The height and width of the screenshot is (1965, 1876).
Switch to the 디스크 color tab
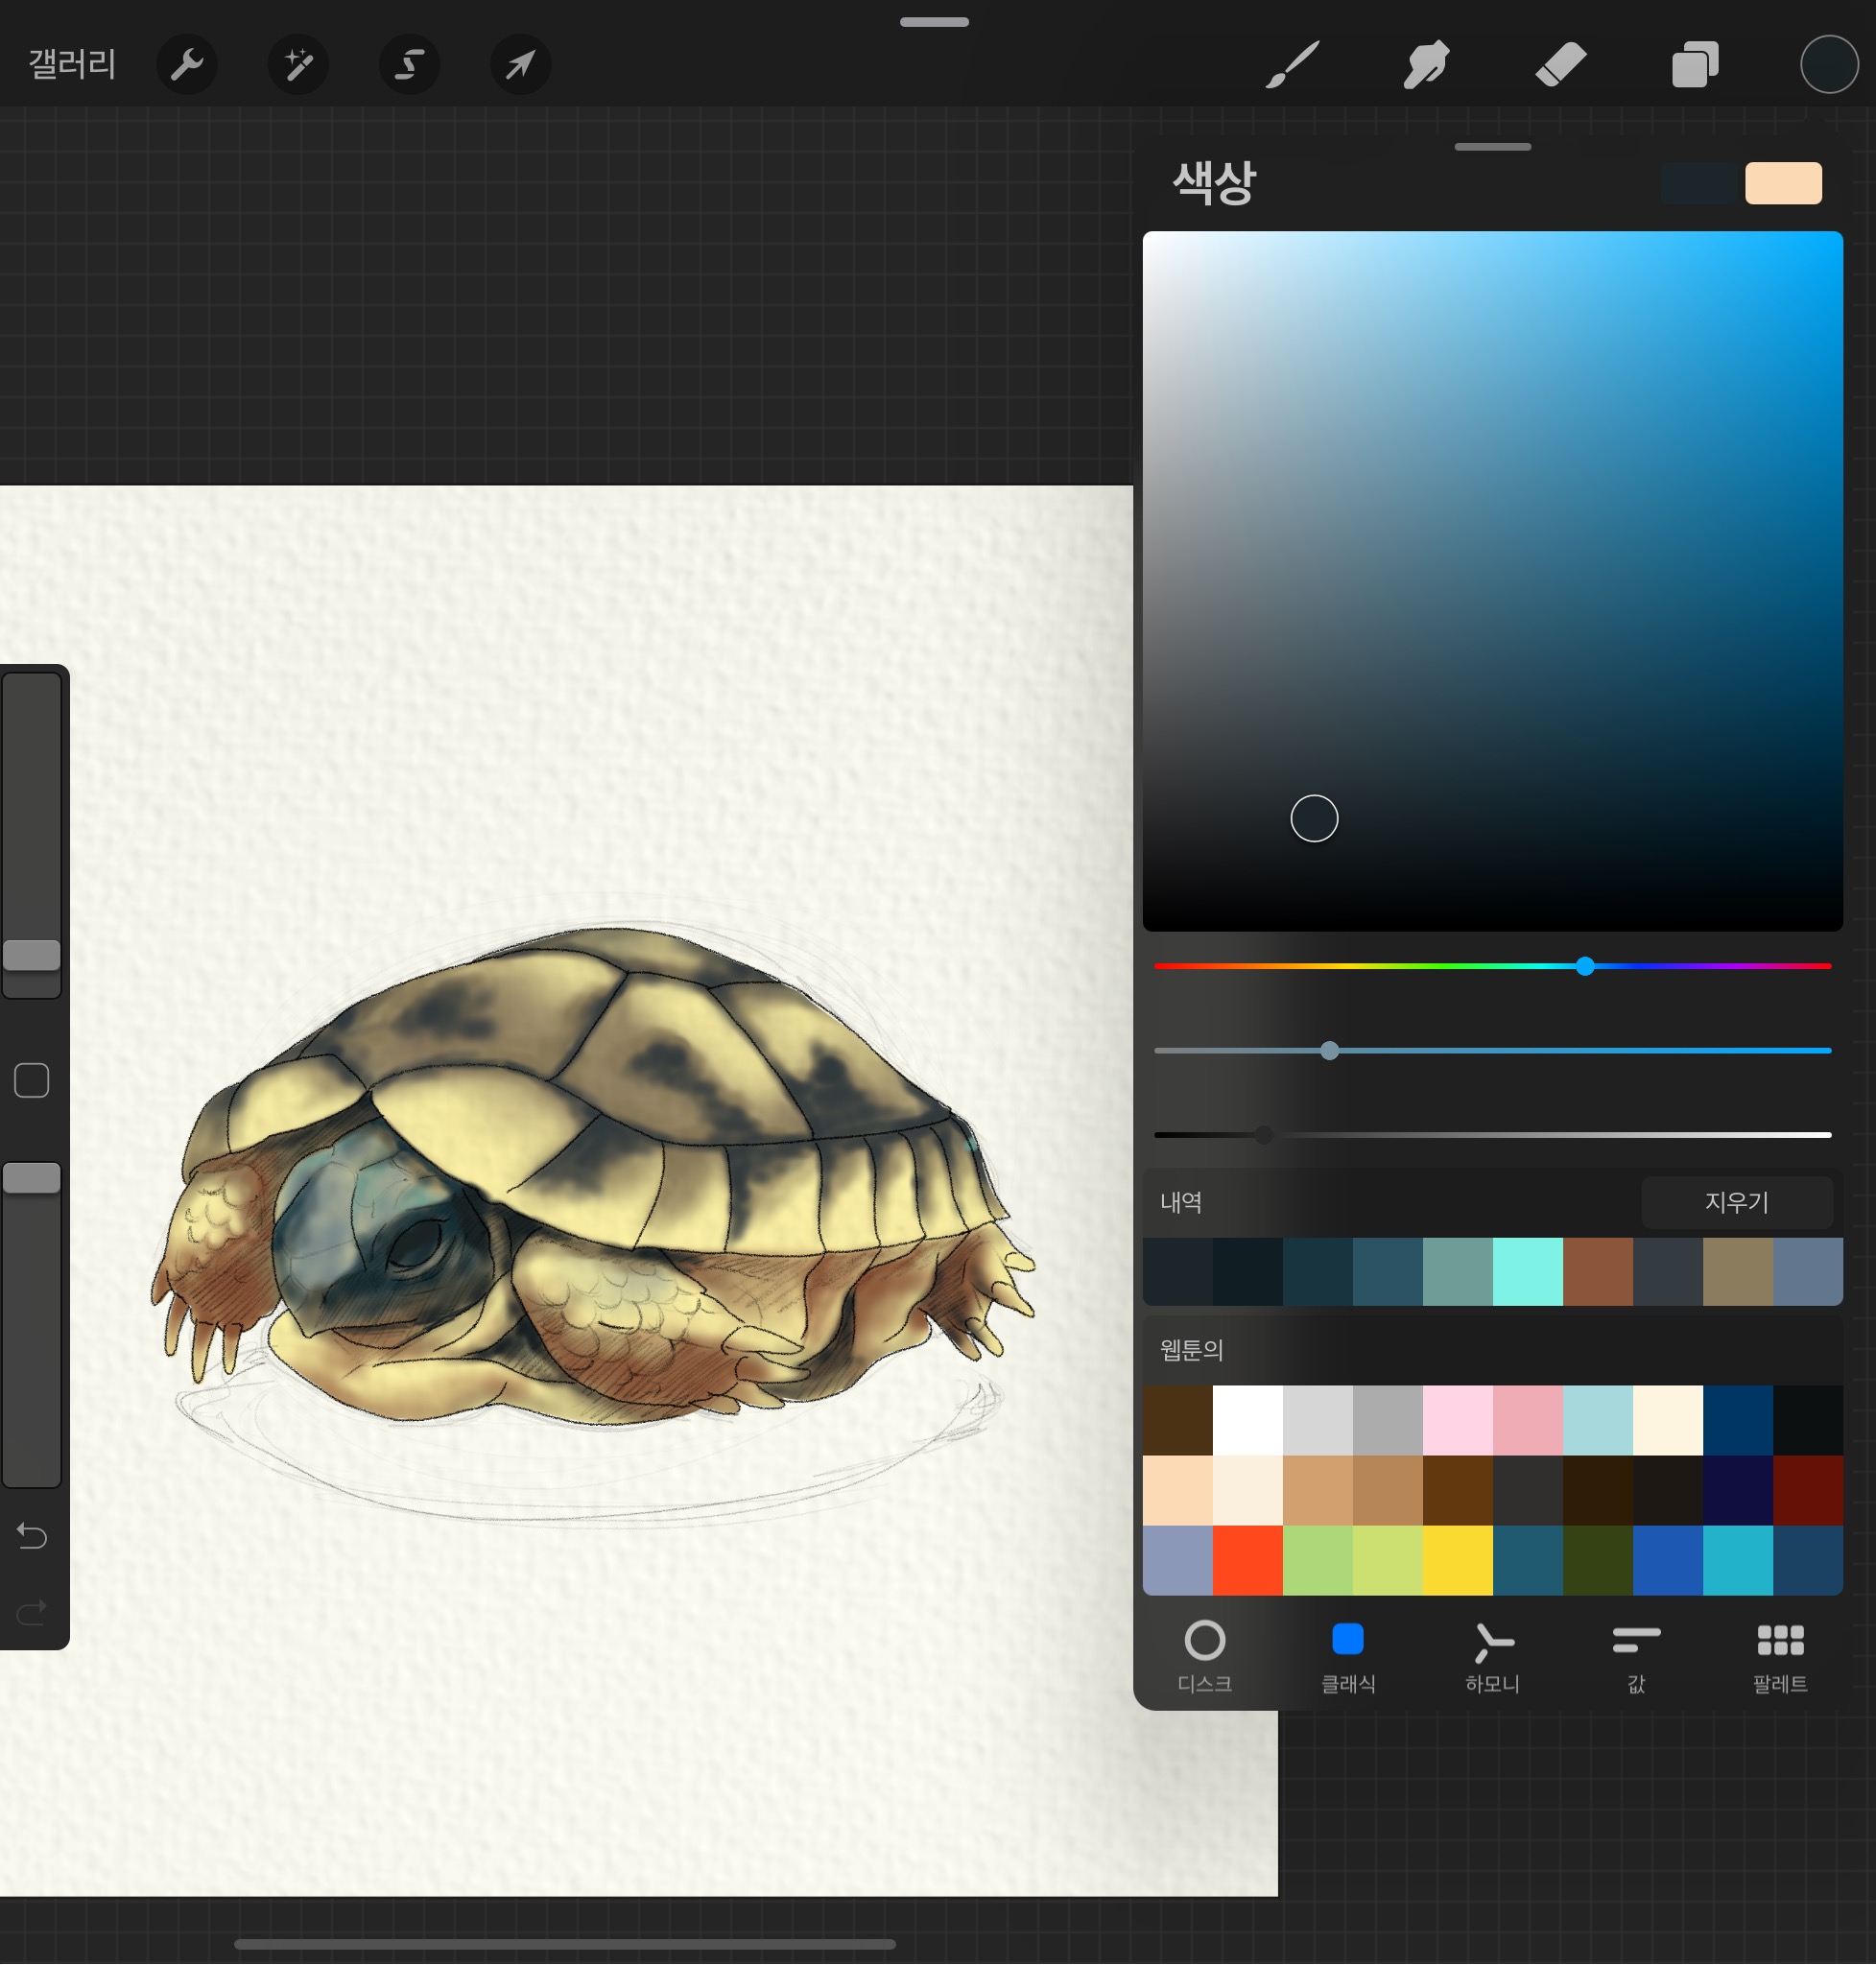1205,1657
